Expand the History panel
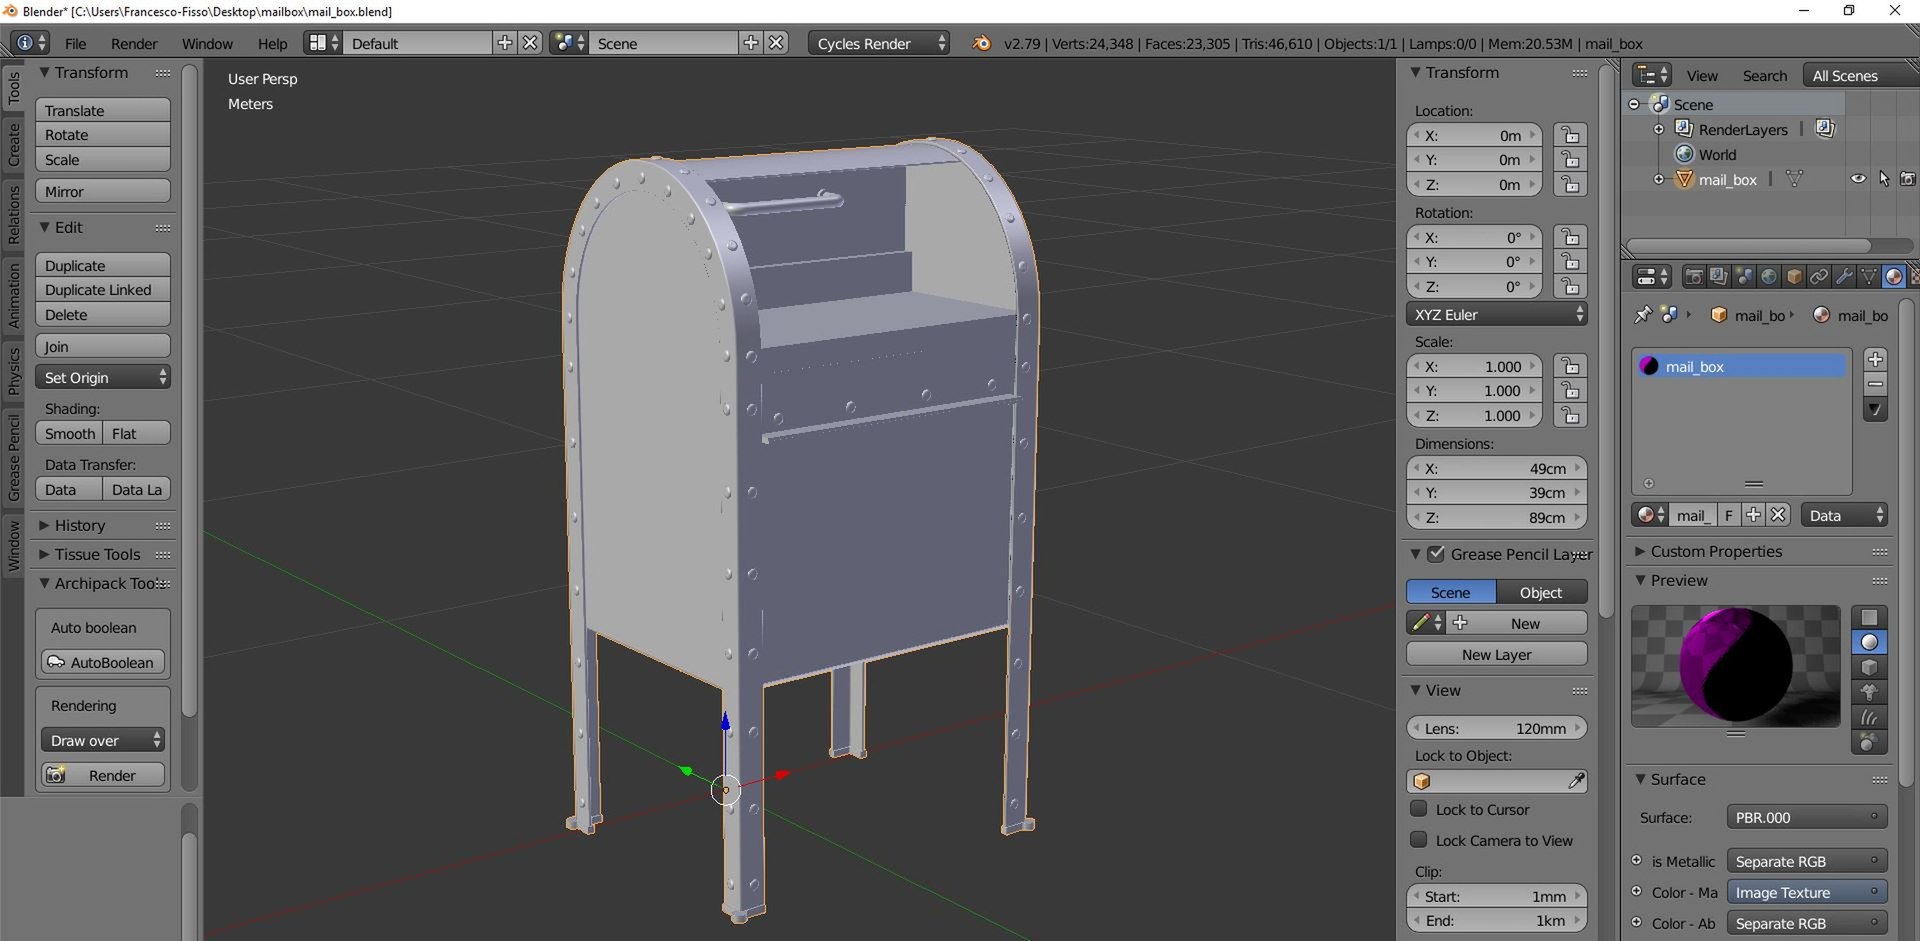Screen dimensions: 1920x941 click(79, 525)
